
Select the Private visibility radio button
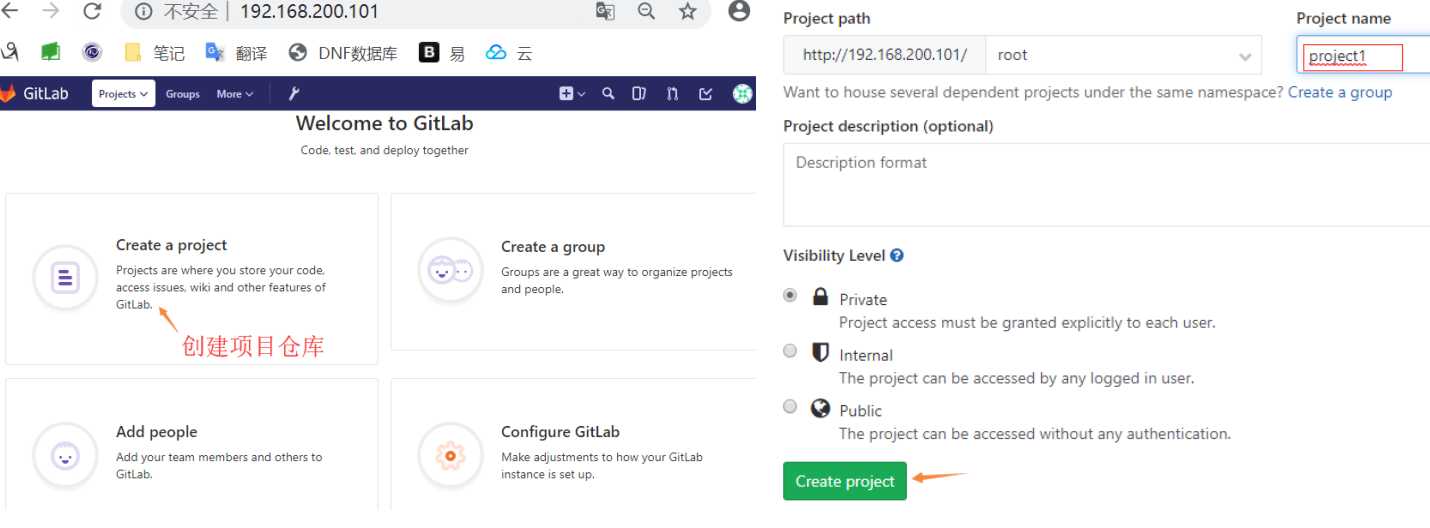790,296
